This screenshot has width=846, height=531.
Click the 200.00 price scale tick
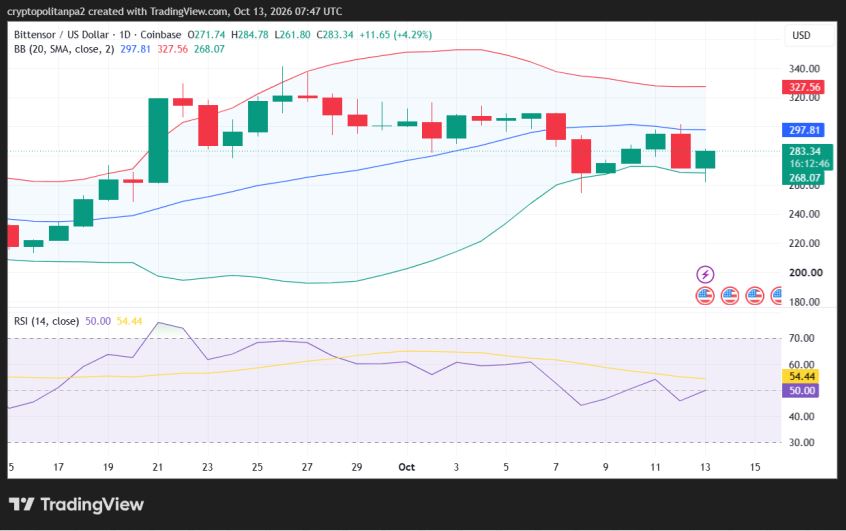click(x=806, y=273)
